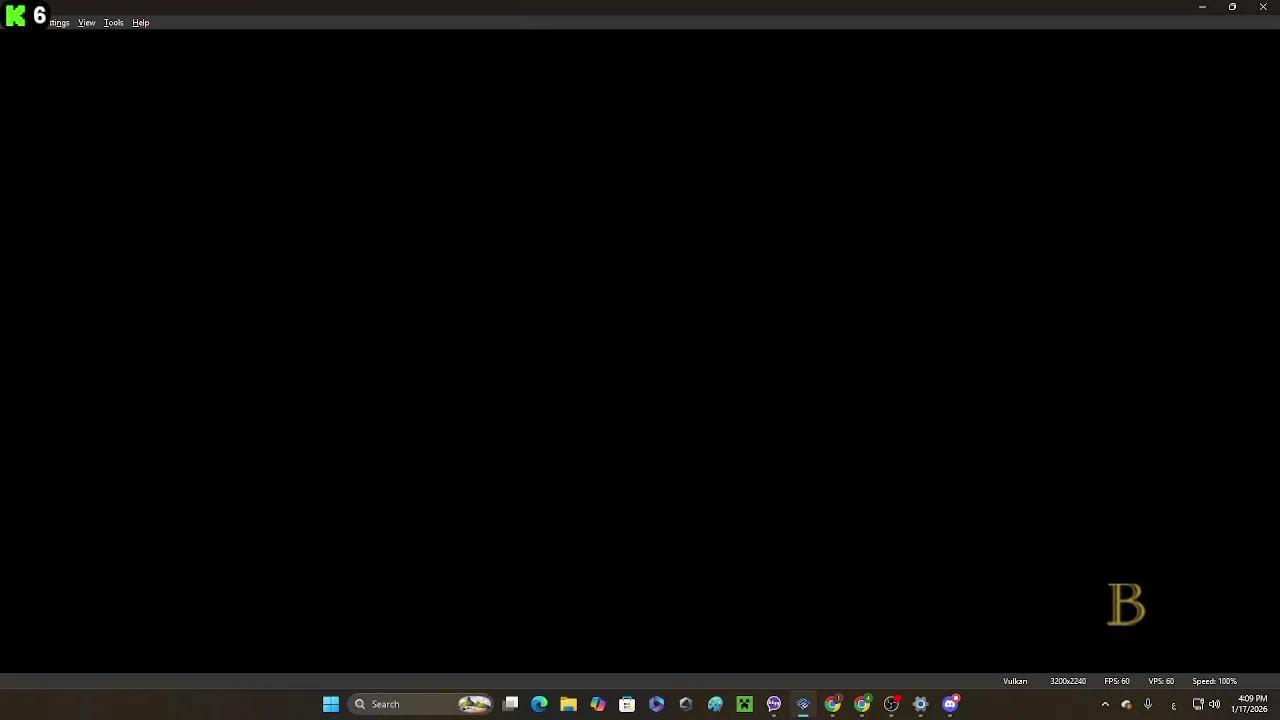This screenshot has height=720, width=1280.
Task: Click the microphone tray icon
Action: click(1148, 704)
